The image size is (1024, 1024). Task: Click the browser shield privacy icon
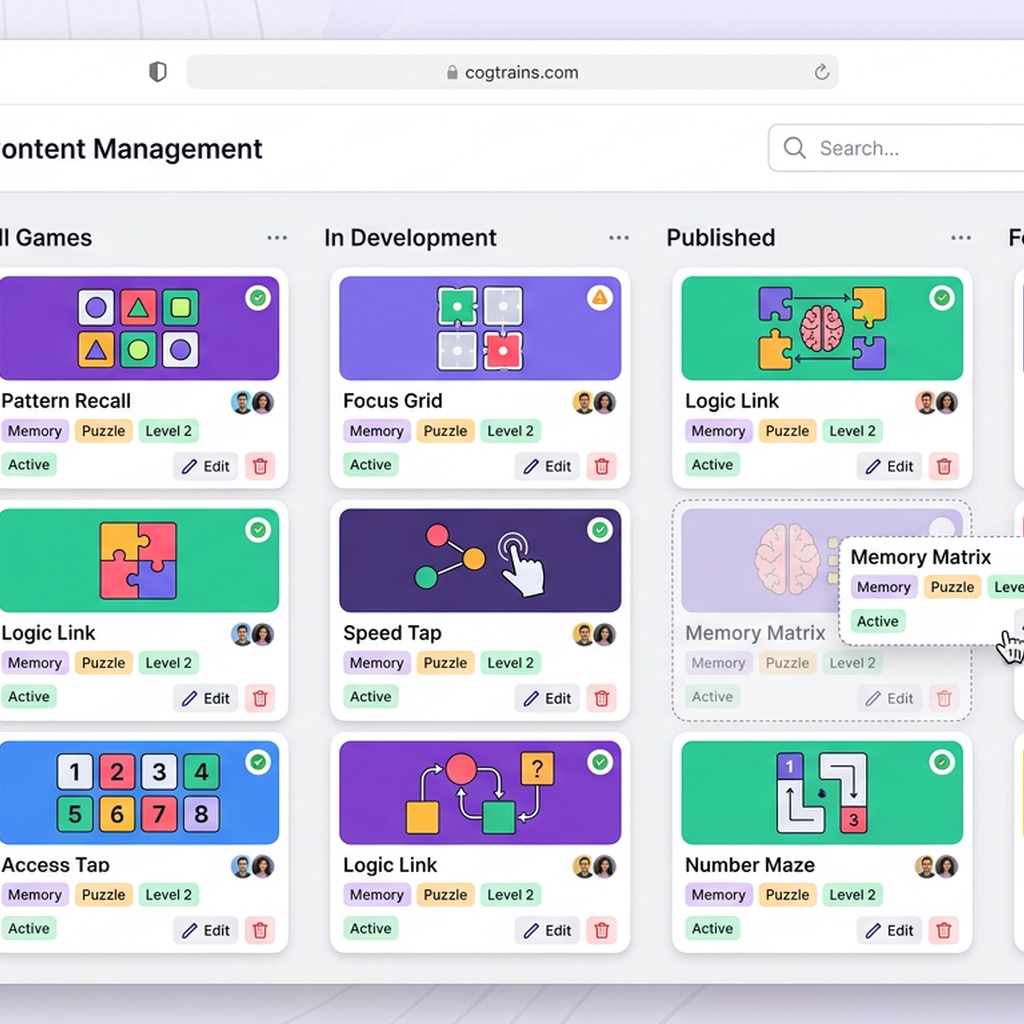pos(157,72)
